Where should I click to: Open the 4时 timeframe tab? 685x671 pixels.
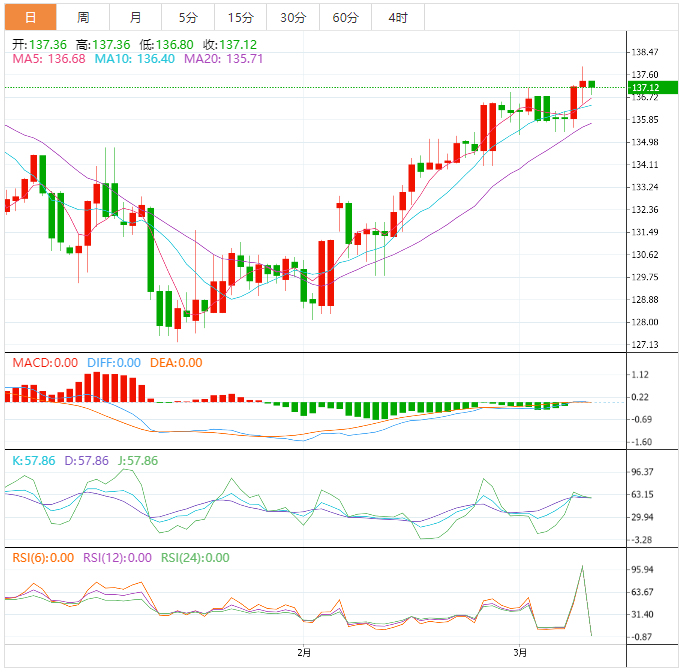(x=398, y=17)
